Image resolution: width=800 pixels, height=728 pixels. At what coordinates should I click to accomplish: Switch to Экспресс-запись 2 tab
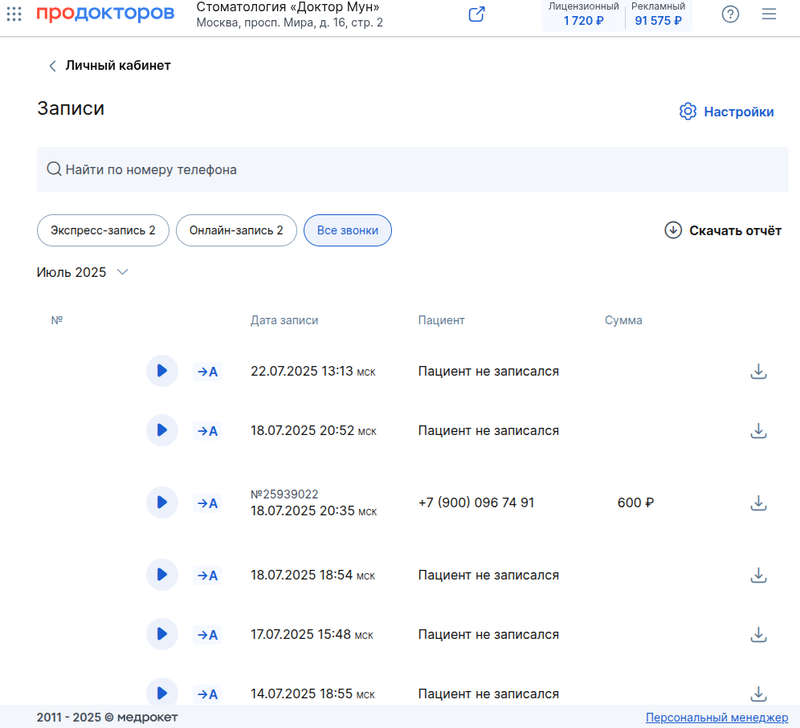coord(103,231)
